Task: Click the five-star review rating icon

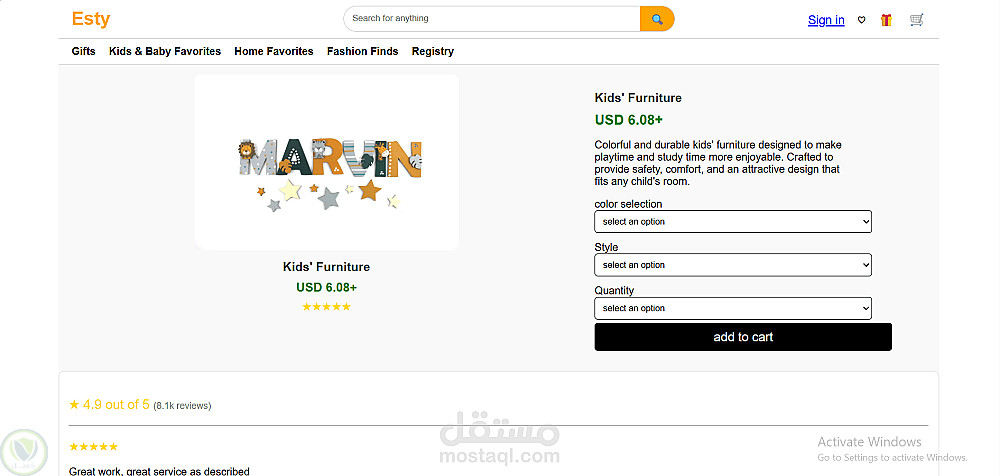Action: [93, 447]
